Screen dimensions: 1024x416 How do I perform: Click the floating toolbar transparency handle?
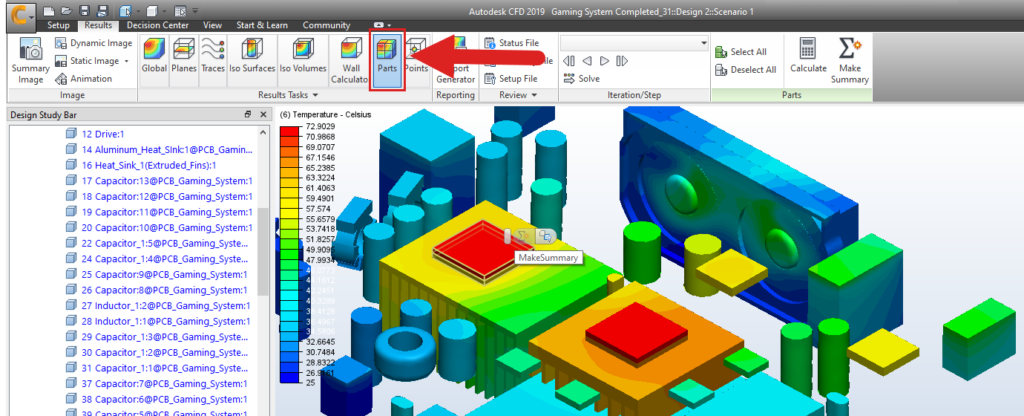pos(507,236)
